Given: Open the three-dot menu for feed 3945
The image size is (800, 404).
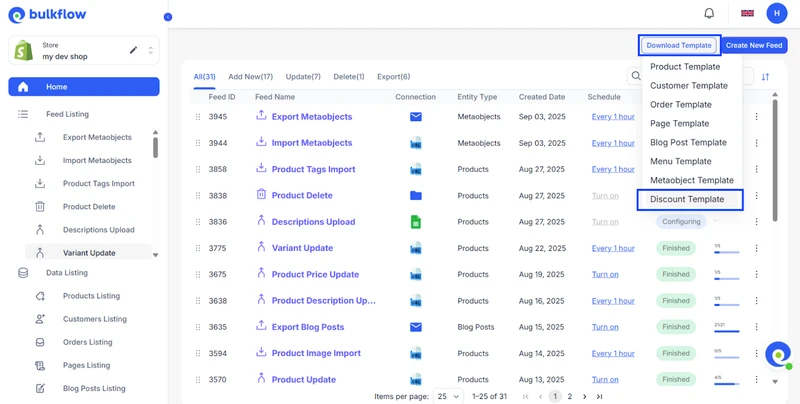Looking at the screenshot, I should coord(757,117).
